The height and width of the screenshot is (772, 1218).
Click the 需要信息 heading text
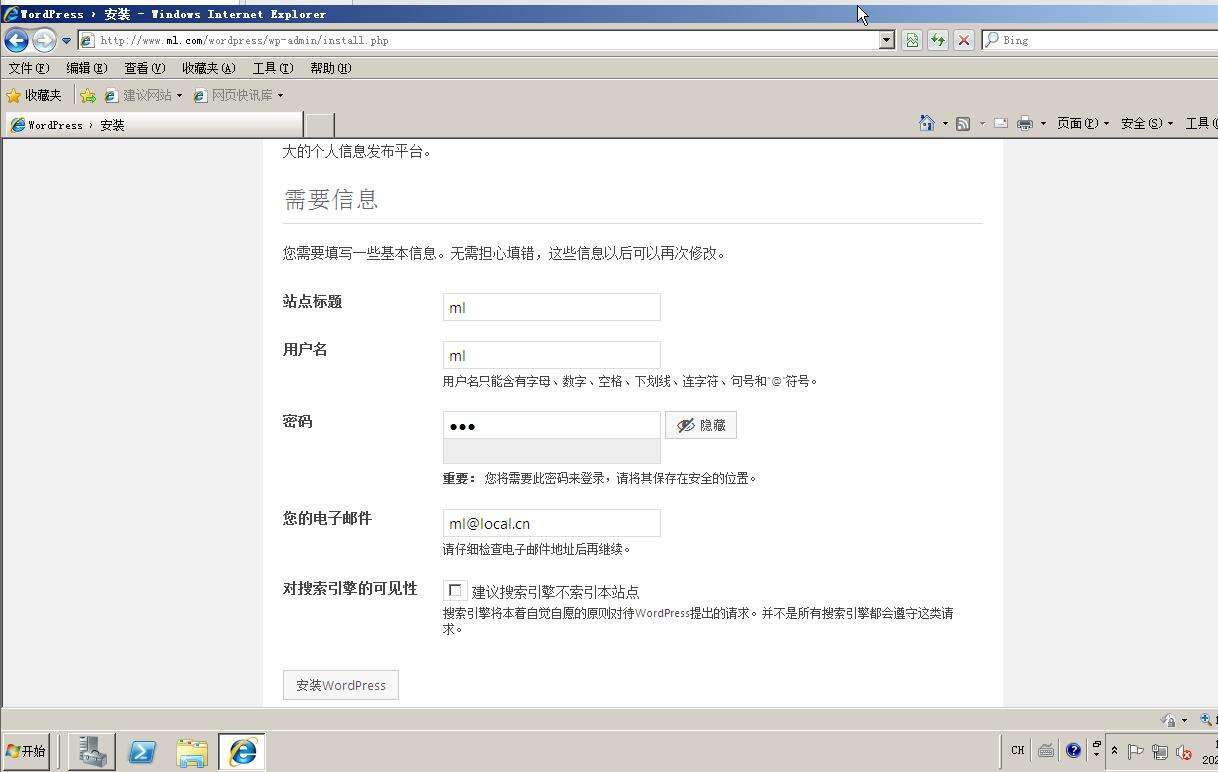point(331,199)
